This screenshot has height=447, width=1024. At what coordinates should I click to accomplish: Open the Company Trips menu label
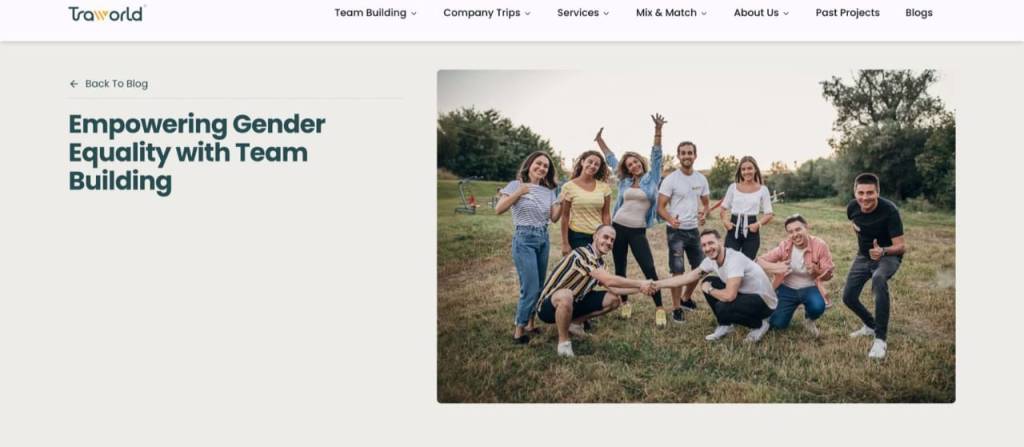pyautogui.click(x=482, y=12)
